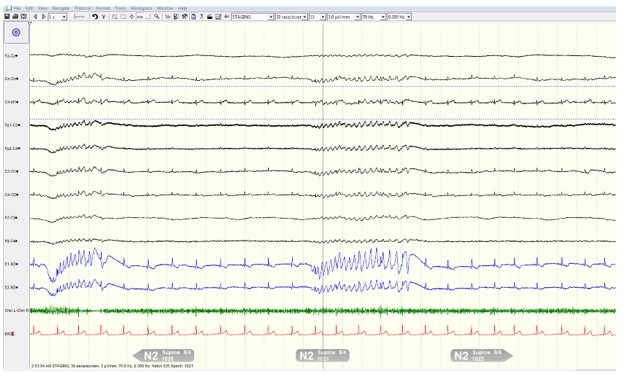The image size is (623, 374).
Task: Click the Print icon in toolbar
Action: click(x=15, y=17)
